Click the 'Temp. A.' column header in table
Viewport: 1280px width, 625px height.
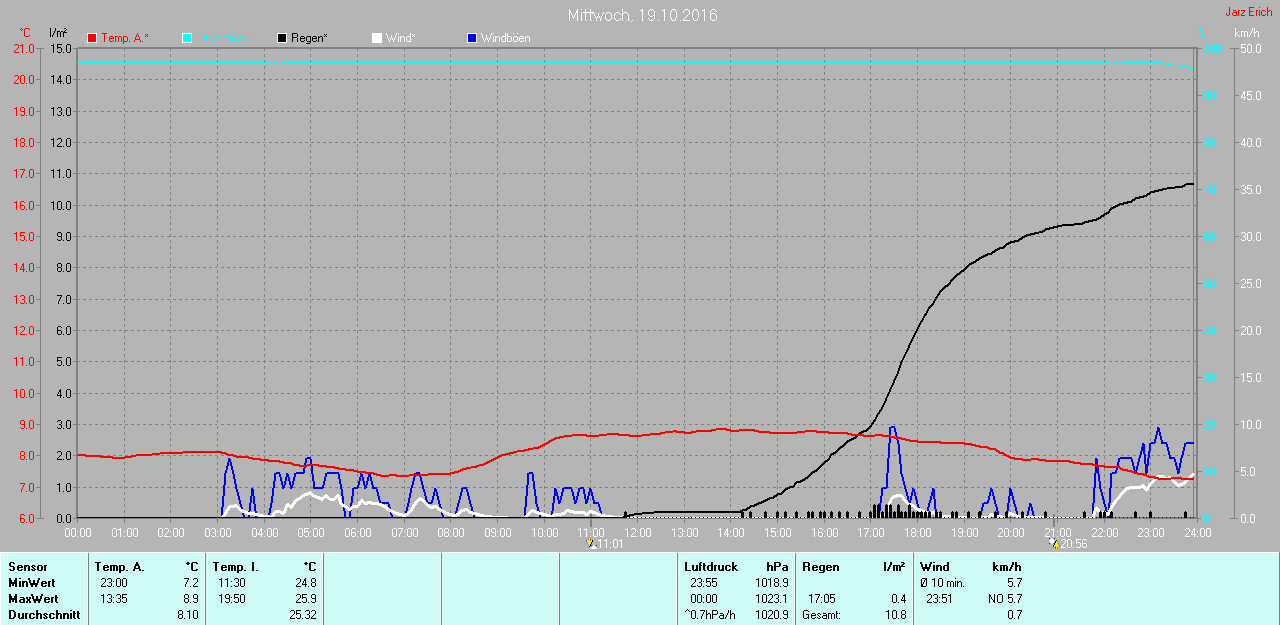click(119, 567)
